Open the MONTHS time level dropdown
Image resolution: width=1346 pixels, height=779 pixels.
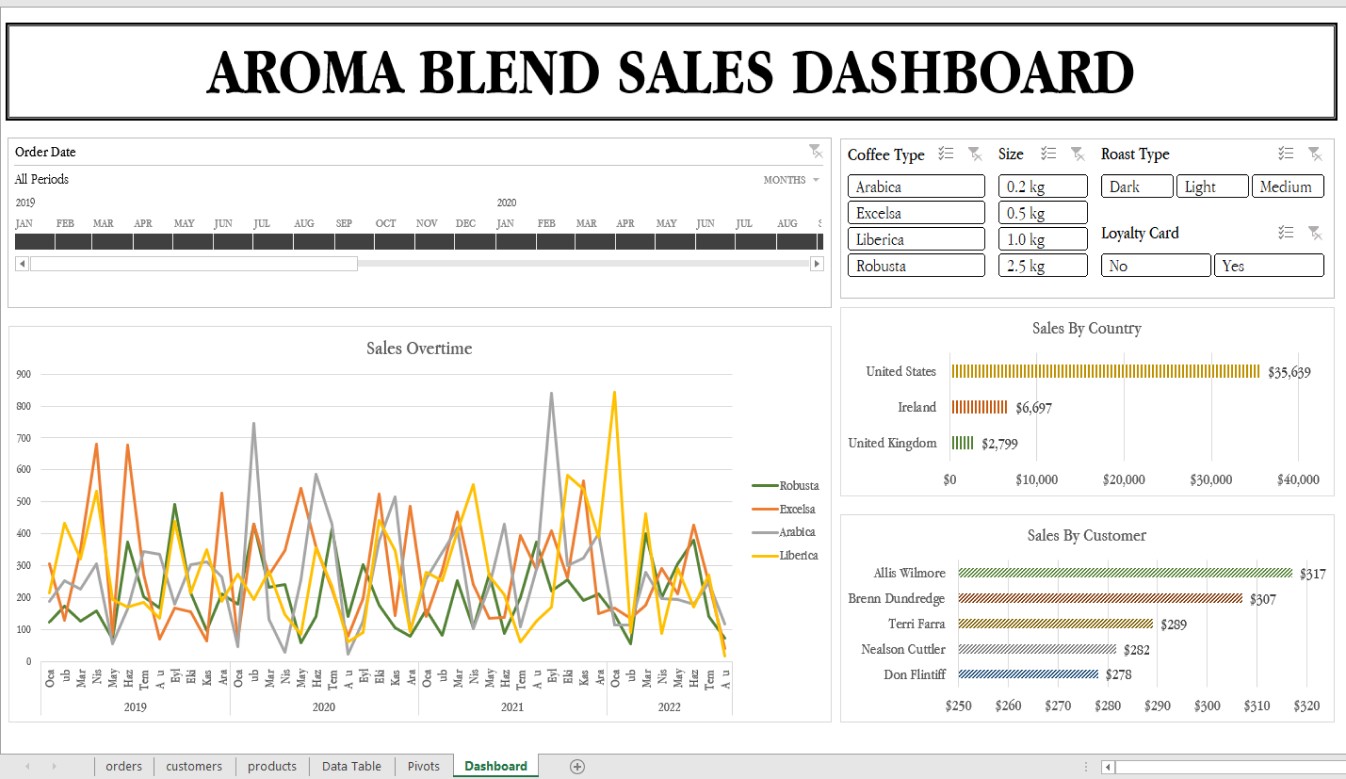point(791,180)
